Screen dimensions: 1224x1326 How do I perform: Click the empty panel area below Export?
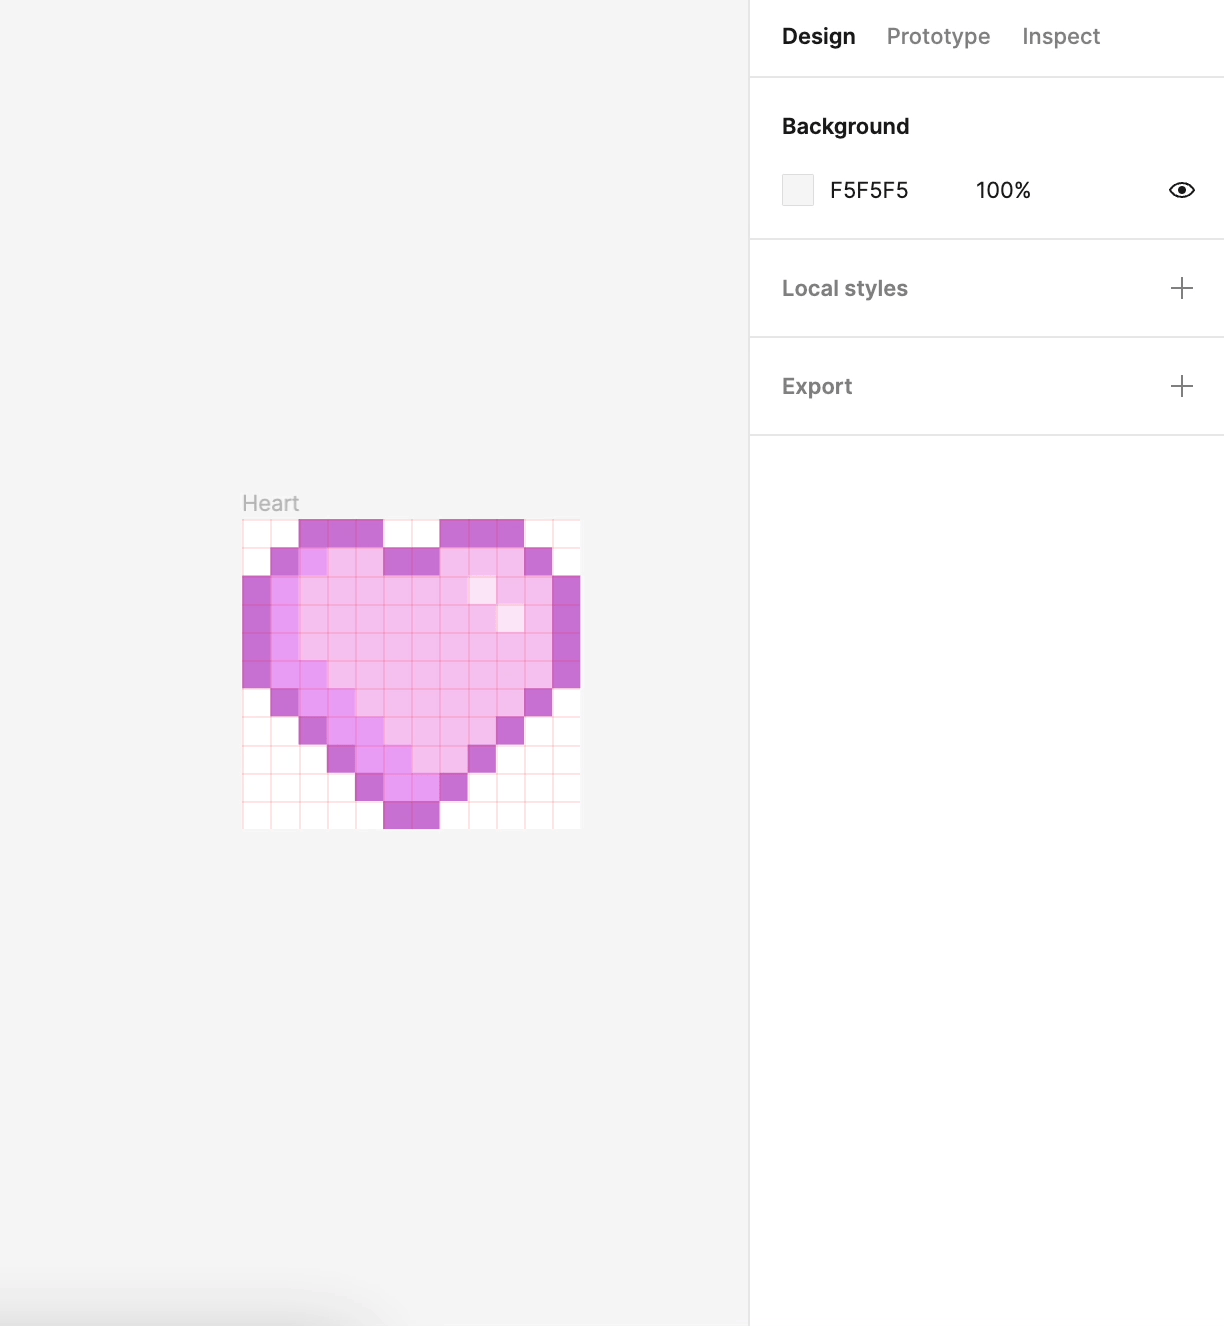click(986, 800)
